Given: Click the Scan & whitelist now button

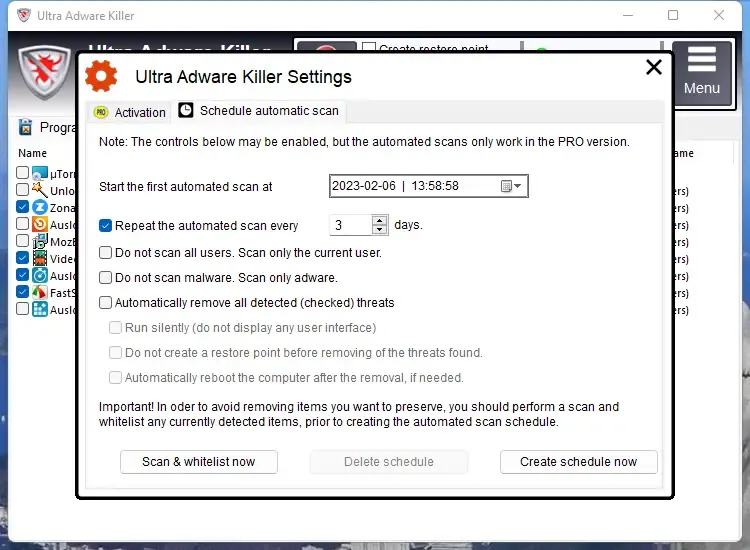Looking at the screenshot, I should click(x=199, y=462).
